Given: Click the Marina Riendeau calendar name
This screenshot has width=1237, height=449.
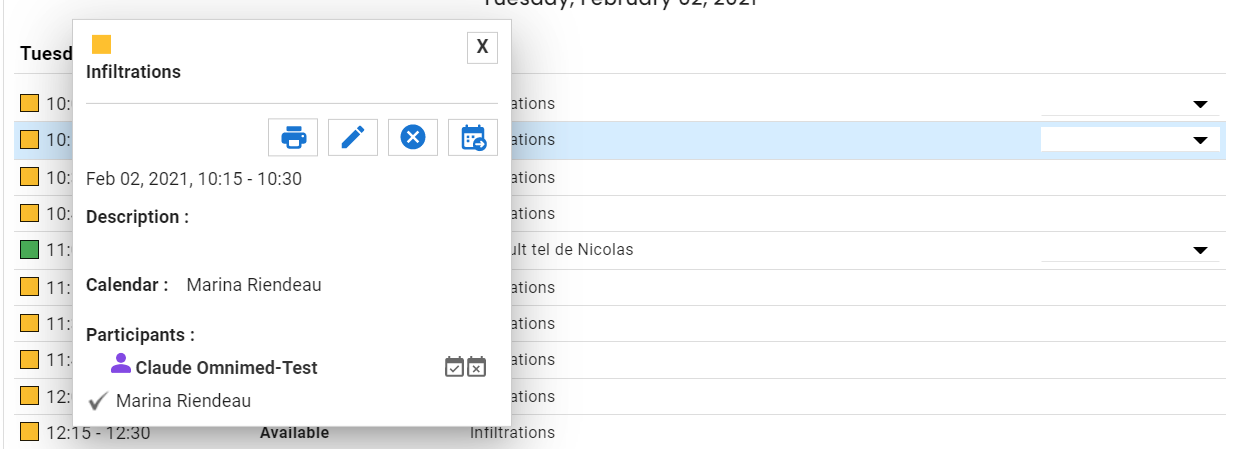Looking at the screenshot, I should pyautogui.click(x=254, y=285).
